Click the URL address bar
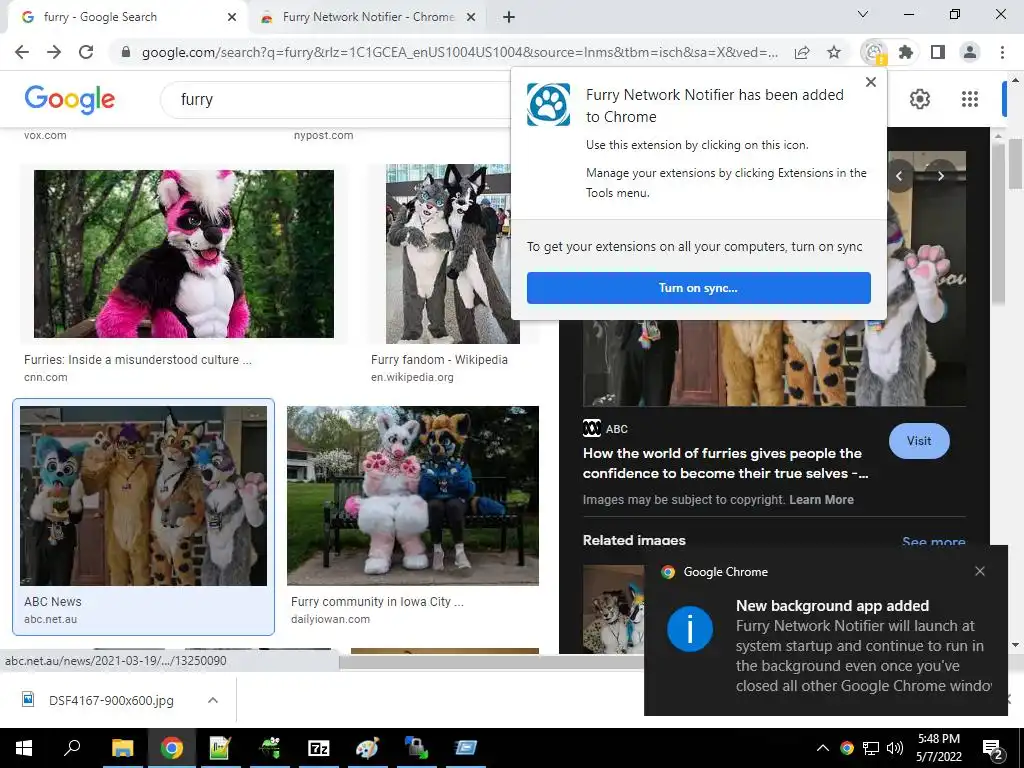Screen dimensions: 1024x768 [460, 52]
